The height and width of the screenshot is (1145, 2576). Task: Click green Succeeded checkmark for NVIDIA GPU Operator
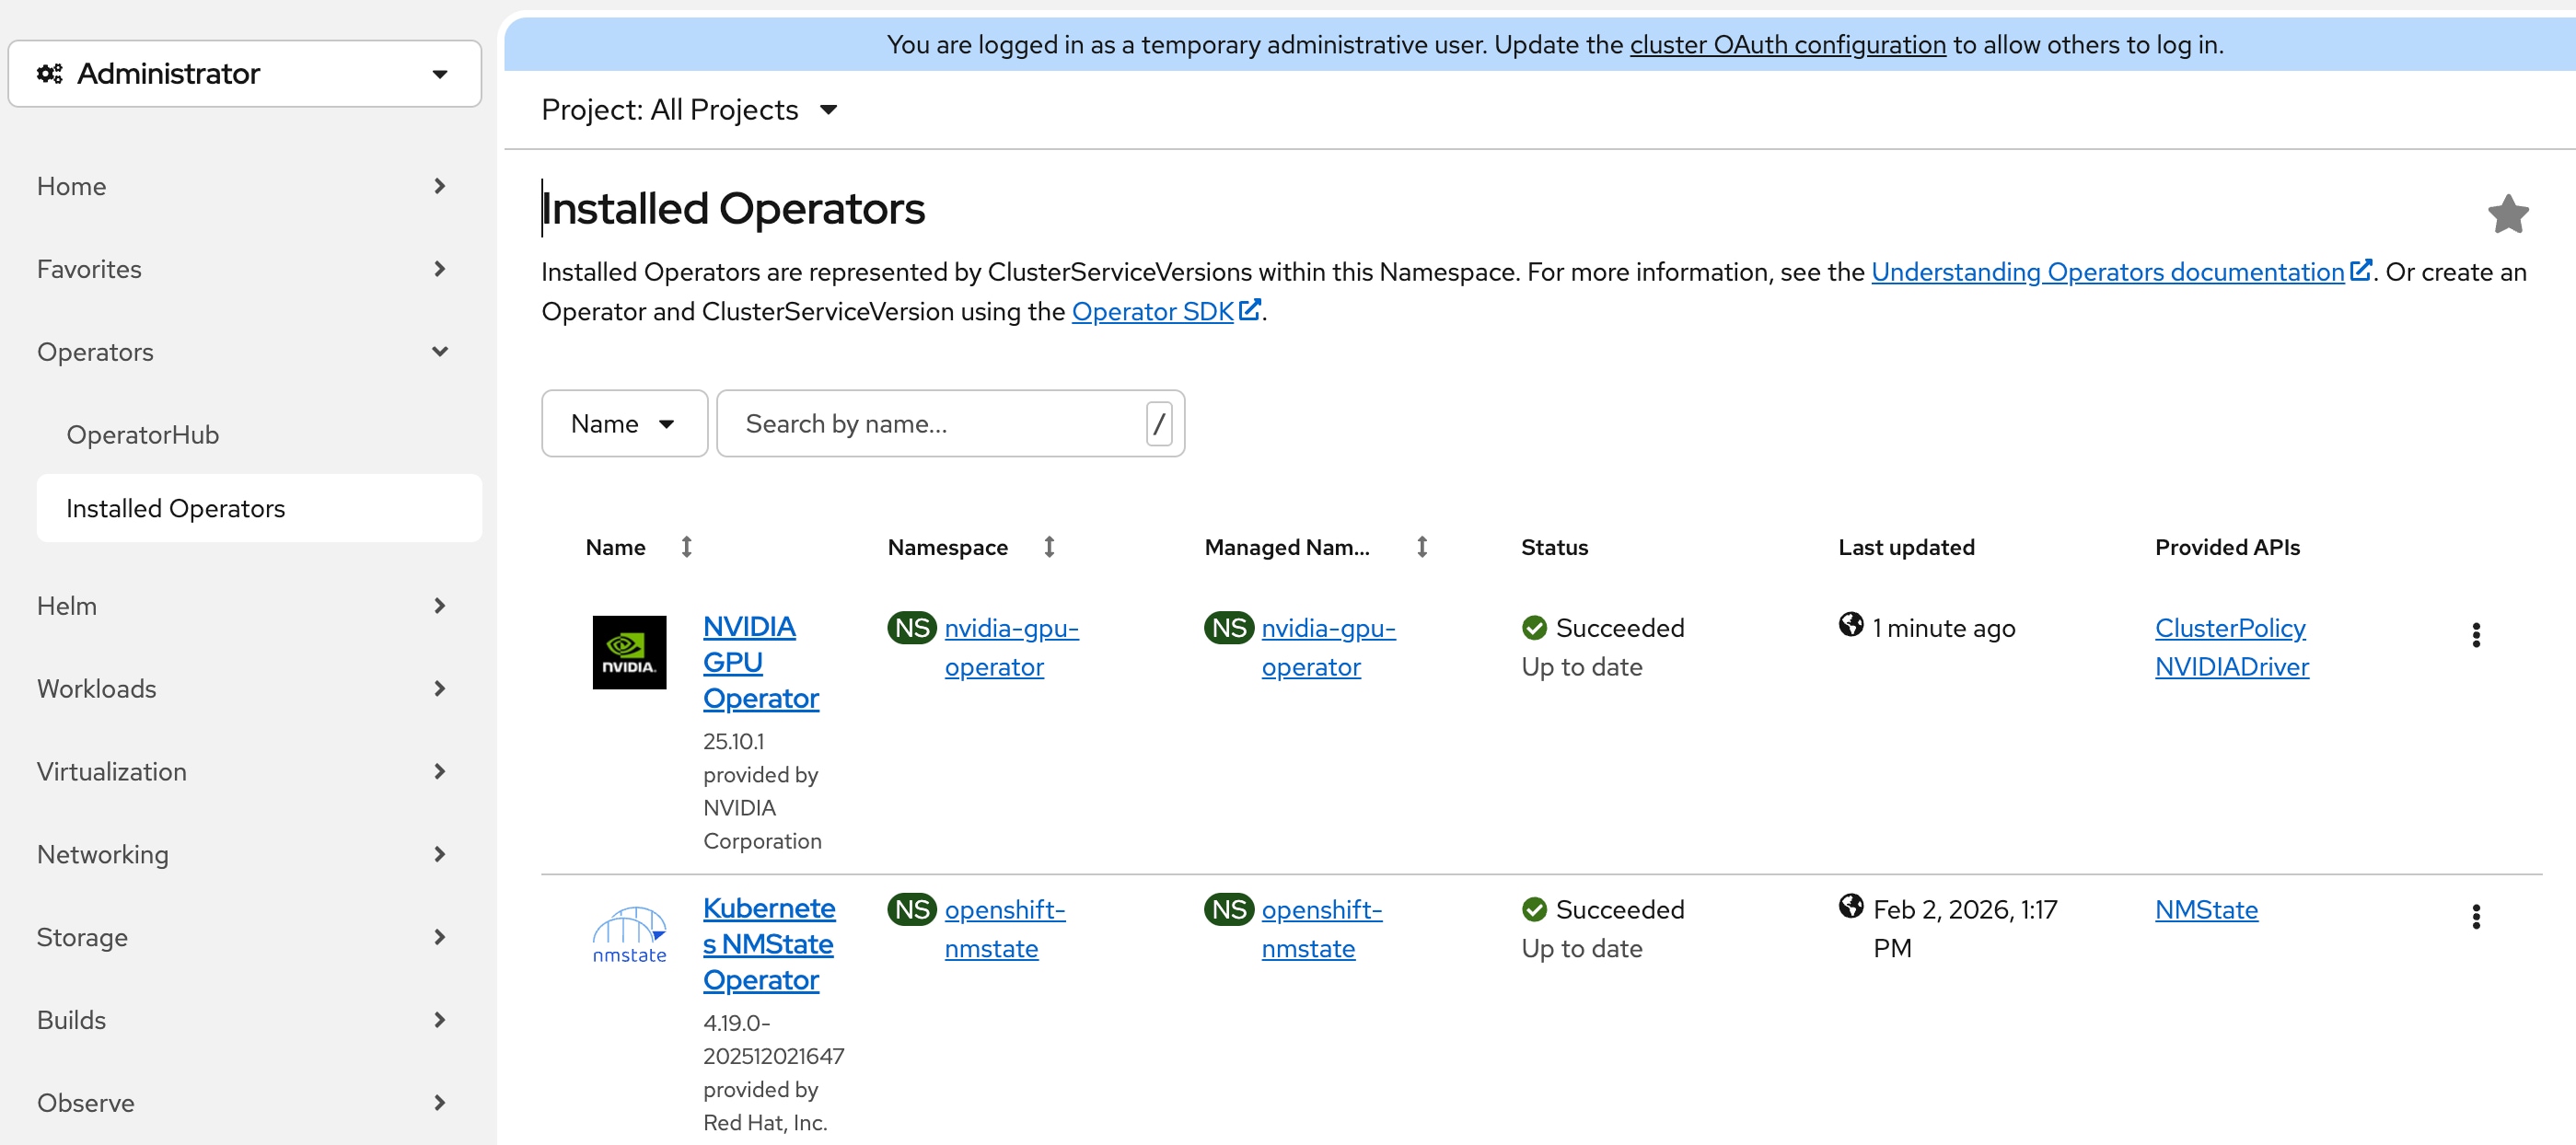(x=1534, y=628)
